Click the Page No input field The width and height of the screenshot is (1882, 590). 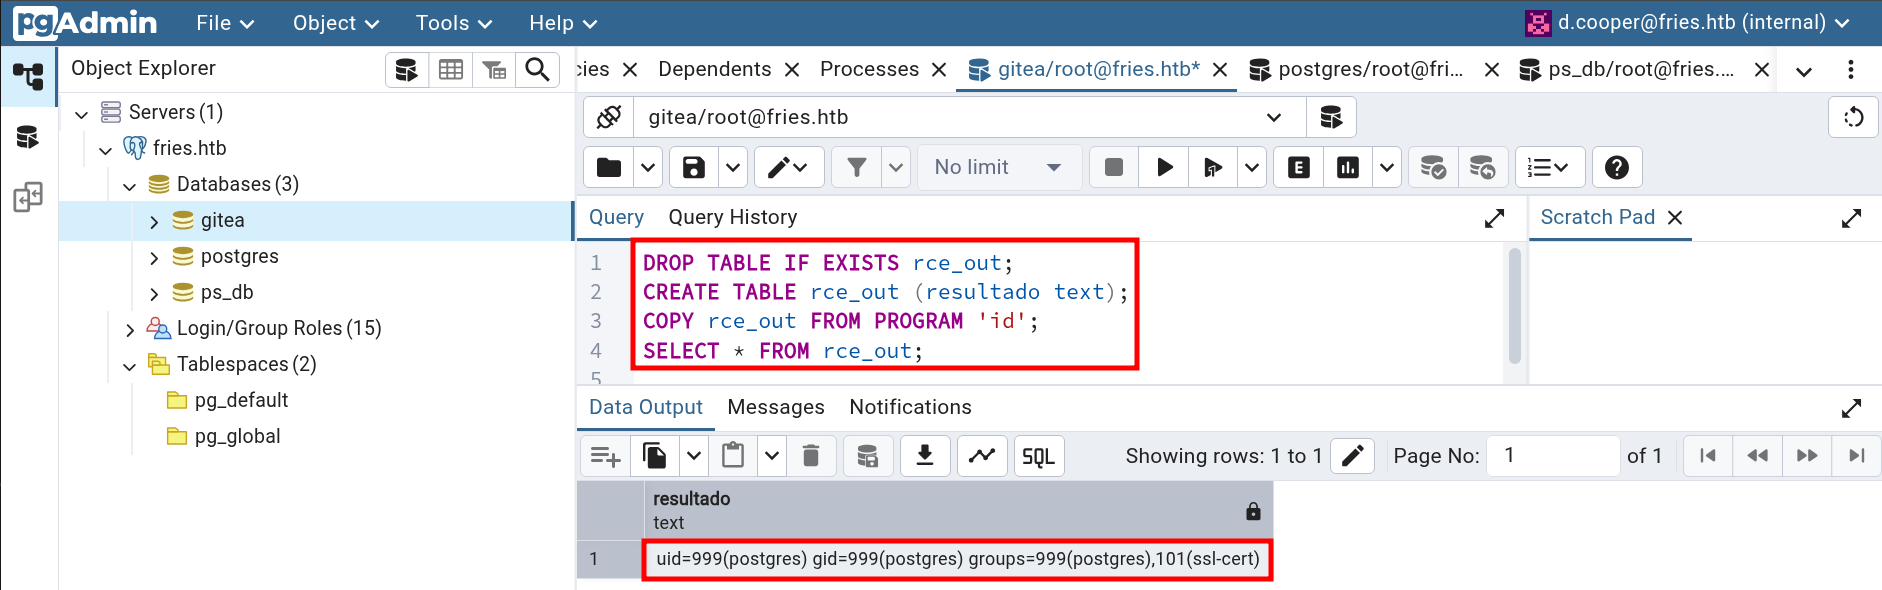(1553, 456)
